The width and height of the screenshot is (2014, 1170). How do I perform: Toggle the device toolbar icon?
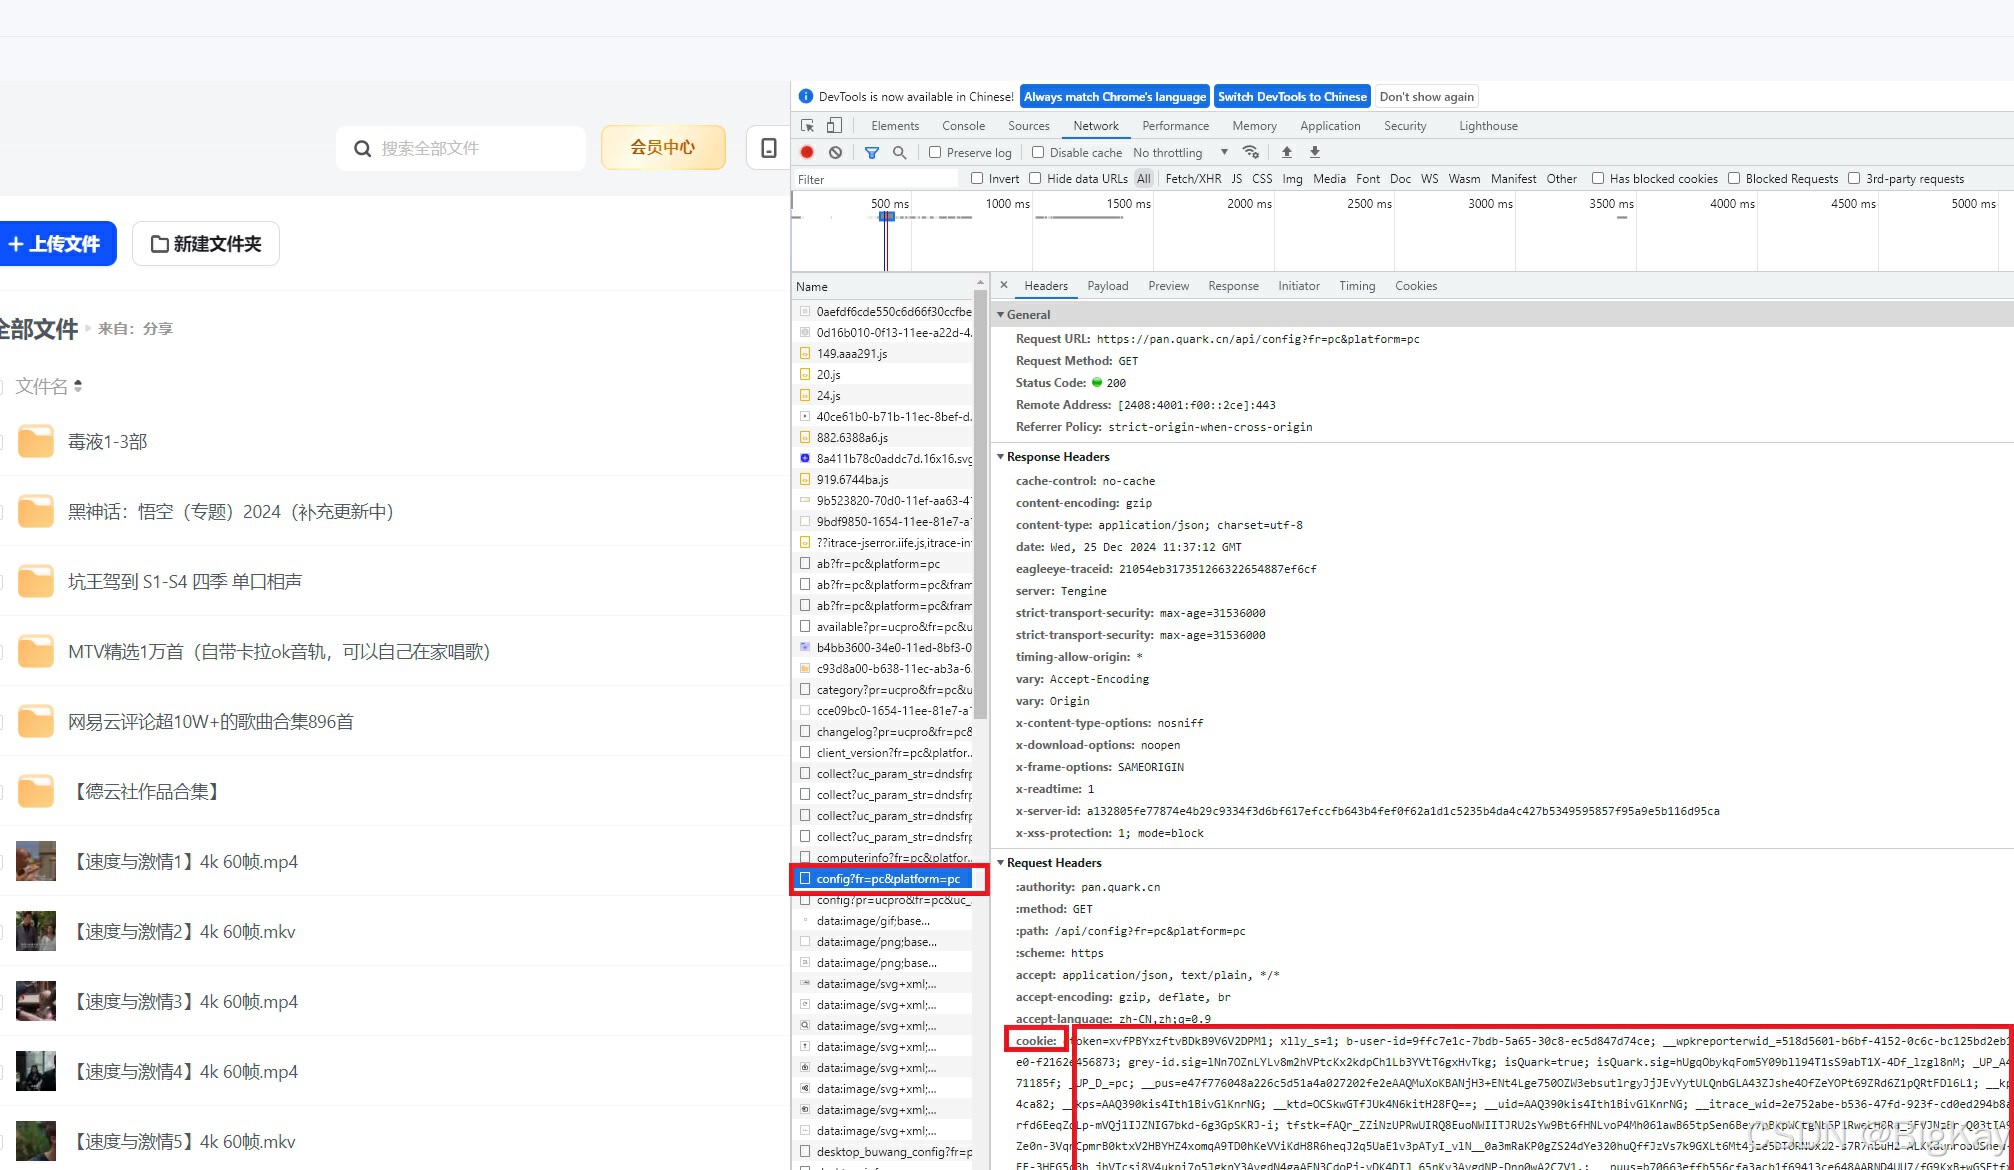tap(834, 125)
